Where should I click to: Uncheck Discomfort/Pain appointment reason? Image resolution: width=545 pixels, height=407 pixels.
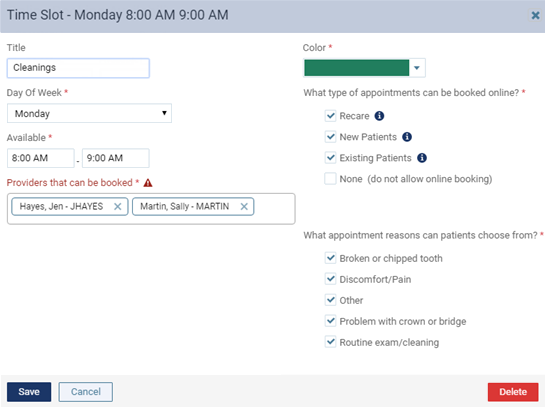tap(330, 279)
